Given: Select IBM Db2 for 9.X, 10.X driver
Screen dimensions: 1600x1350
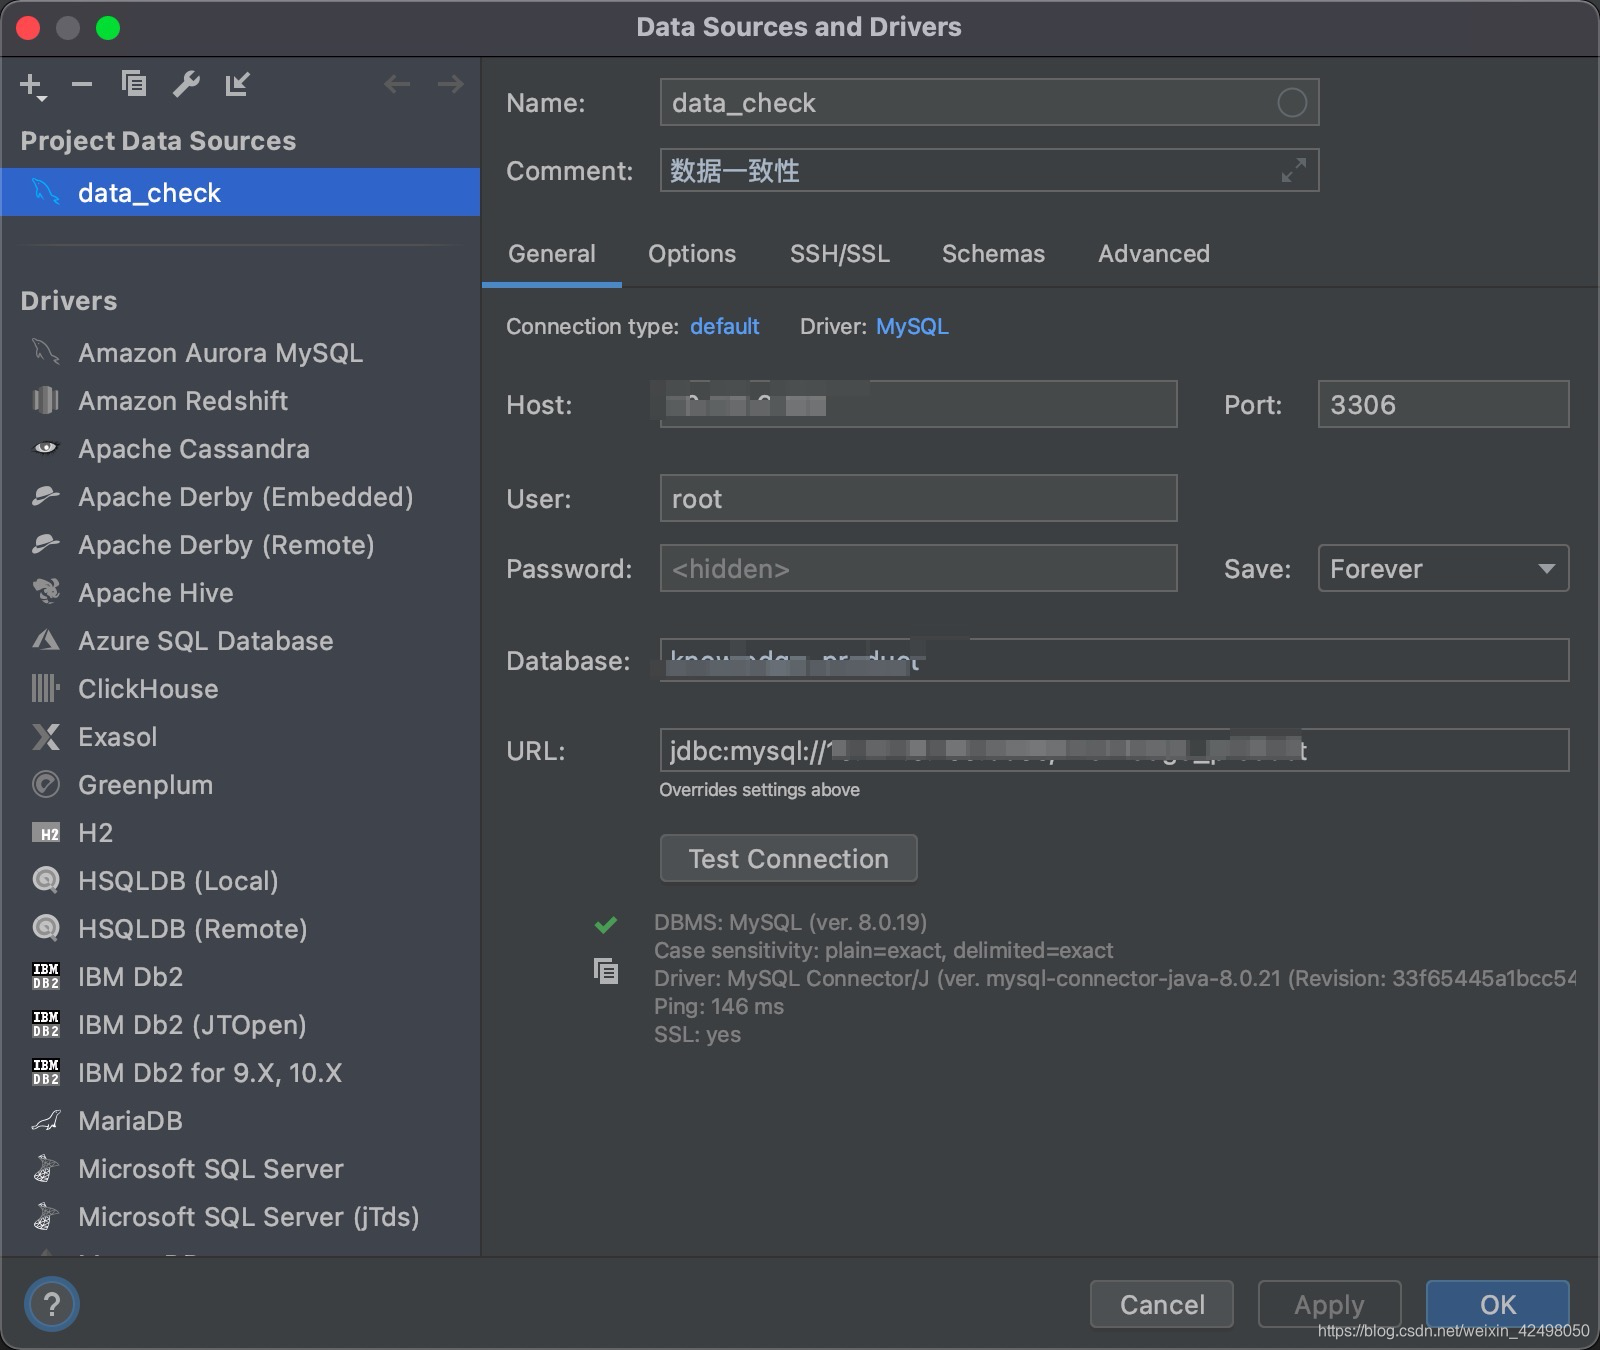Looking at the screenshot, I should [x=240, y=1073].
